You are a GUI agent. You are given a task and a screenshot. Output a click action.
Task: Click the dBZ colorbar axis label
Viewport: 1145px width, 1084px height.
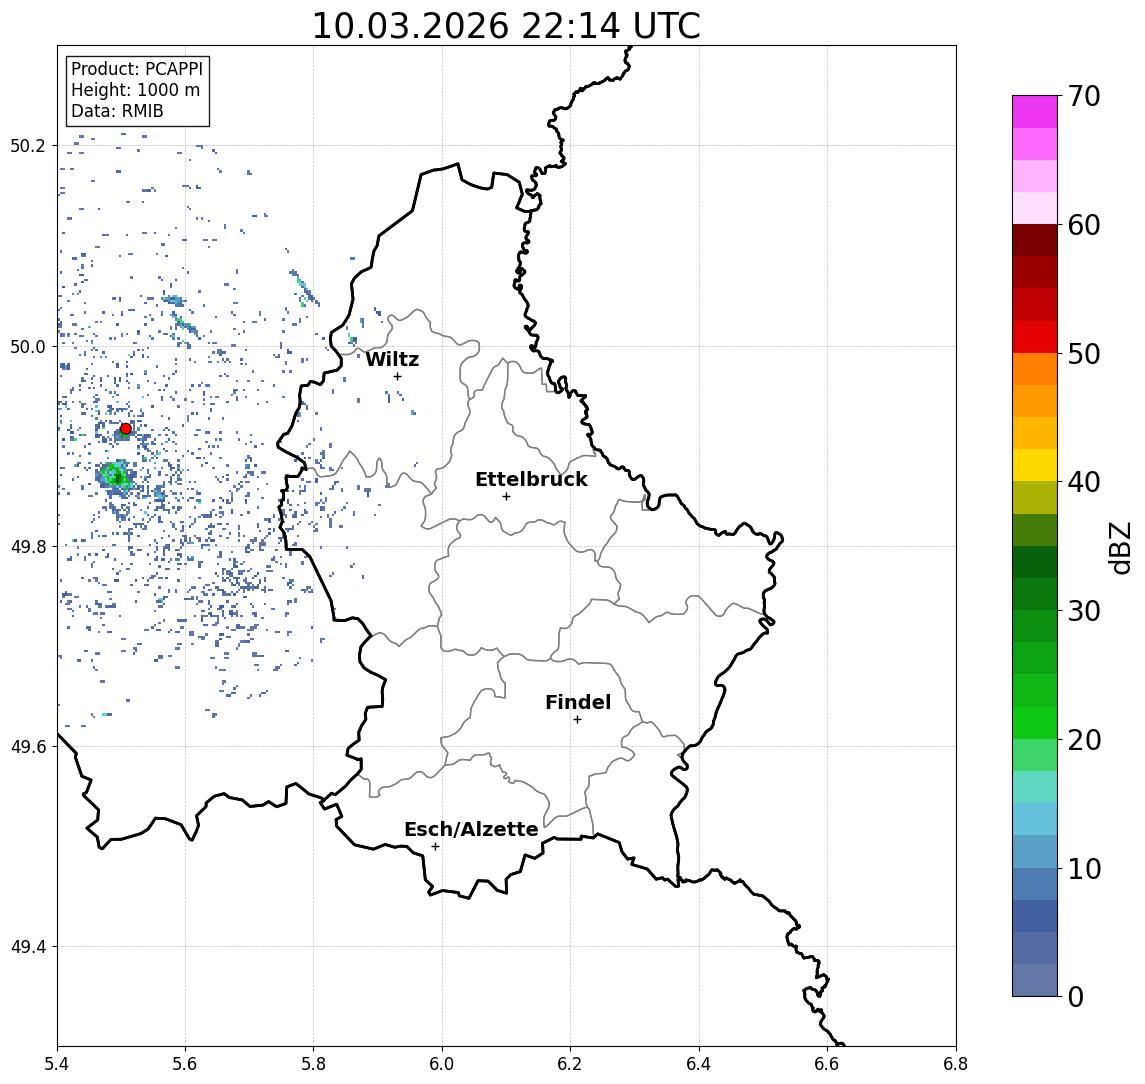coord(1120,547)
